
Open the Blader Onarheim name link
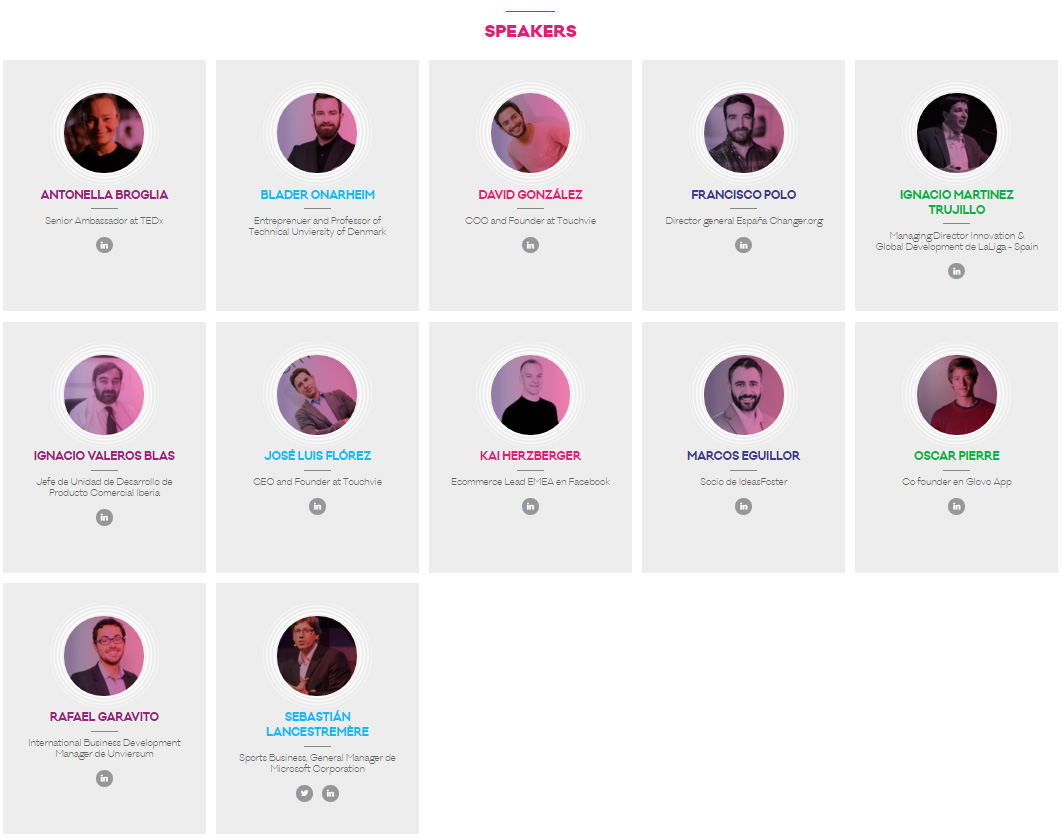tap(317, 195)
